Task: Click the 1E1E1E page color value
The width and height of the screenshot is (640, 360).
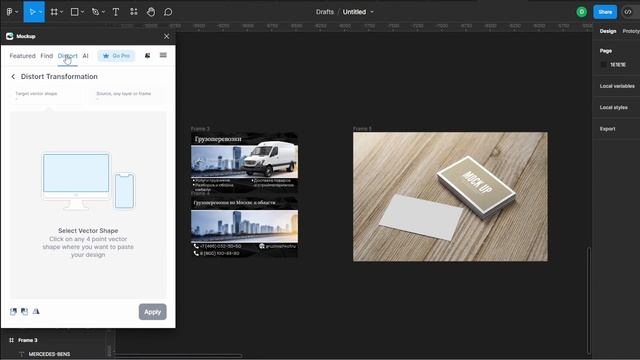Action: (618, 64)
